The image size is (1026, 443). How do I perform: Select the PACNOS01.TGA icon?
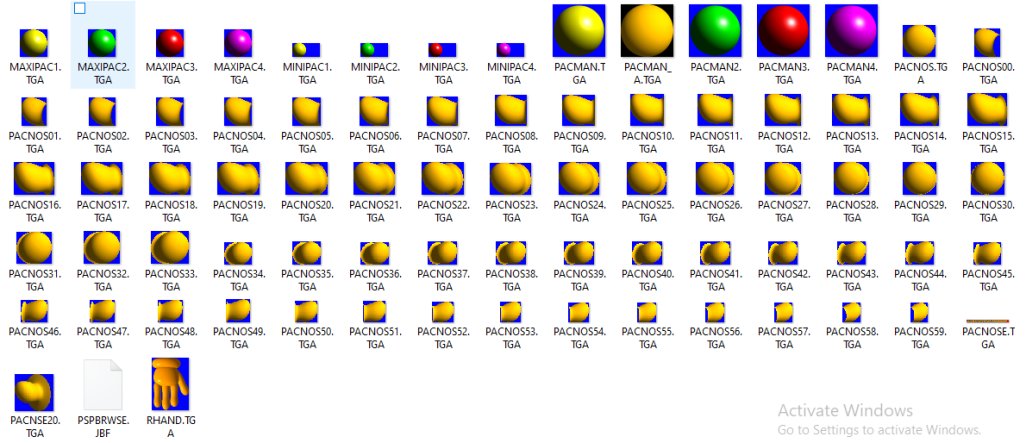[x=34, y=111]
